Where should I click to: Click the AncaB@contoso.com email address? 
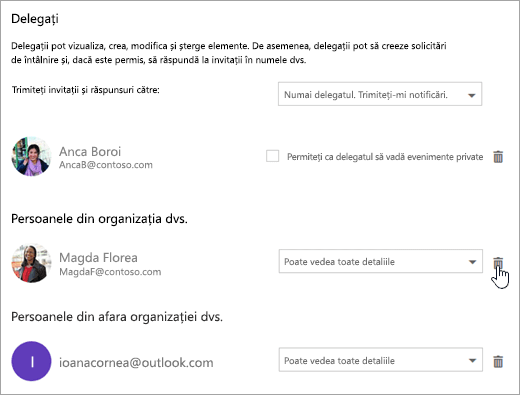106,165
